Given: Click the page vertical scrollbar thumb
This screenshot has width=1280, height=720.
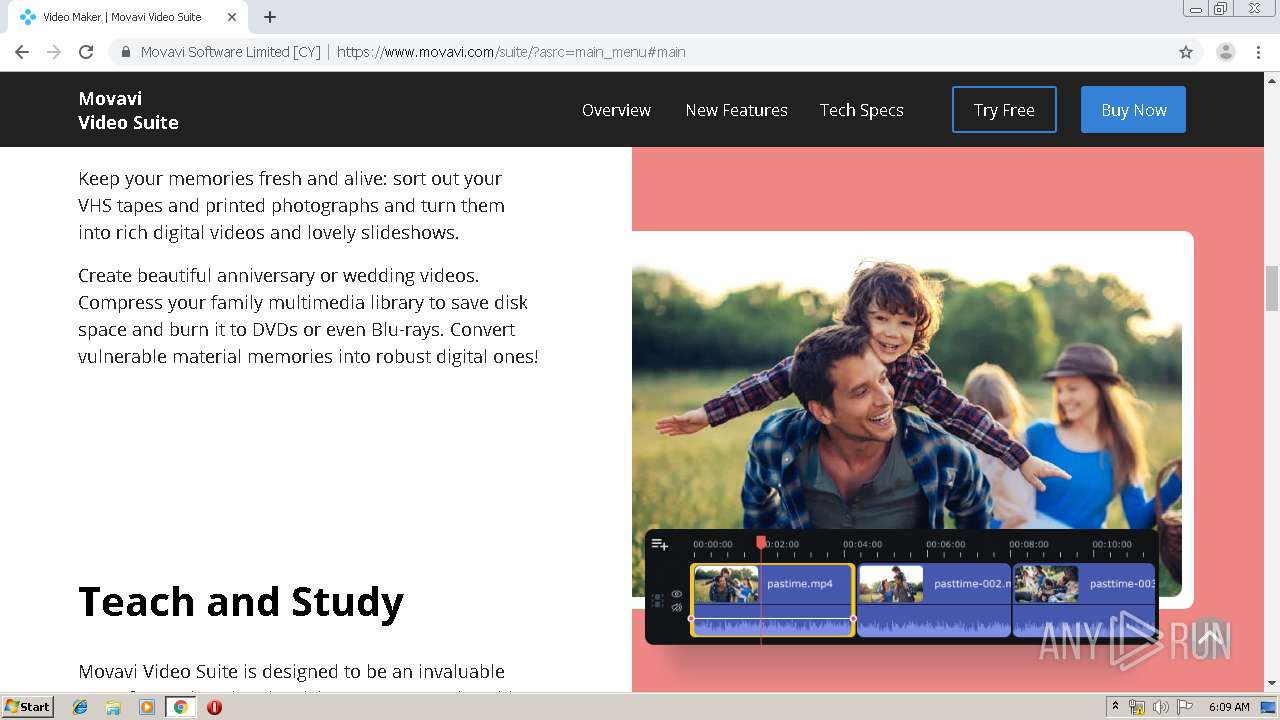Looking at the screenshot, I should [x=1272, y=289].
